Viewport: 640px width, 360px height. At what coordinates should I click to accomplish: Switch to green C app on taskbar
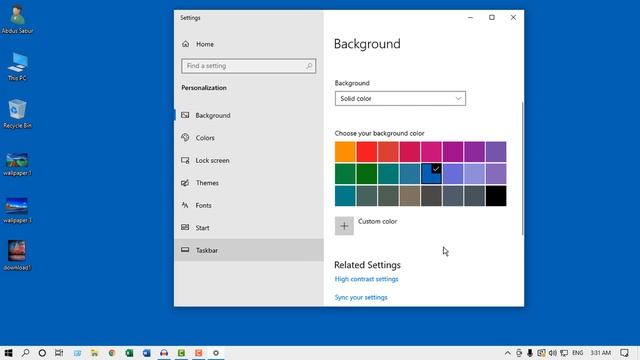[x=181, y=353]
